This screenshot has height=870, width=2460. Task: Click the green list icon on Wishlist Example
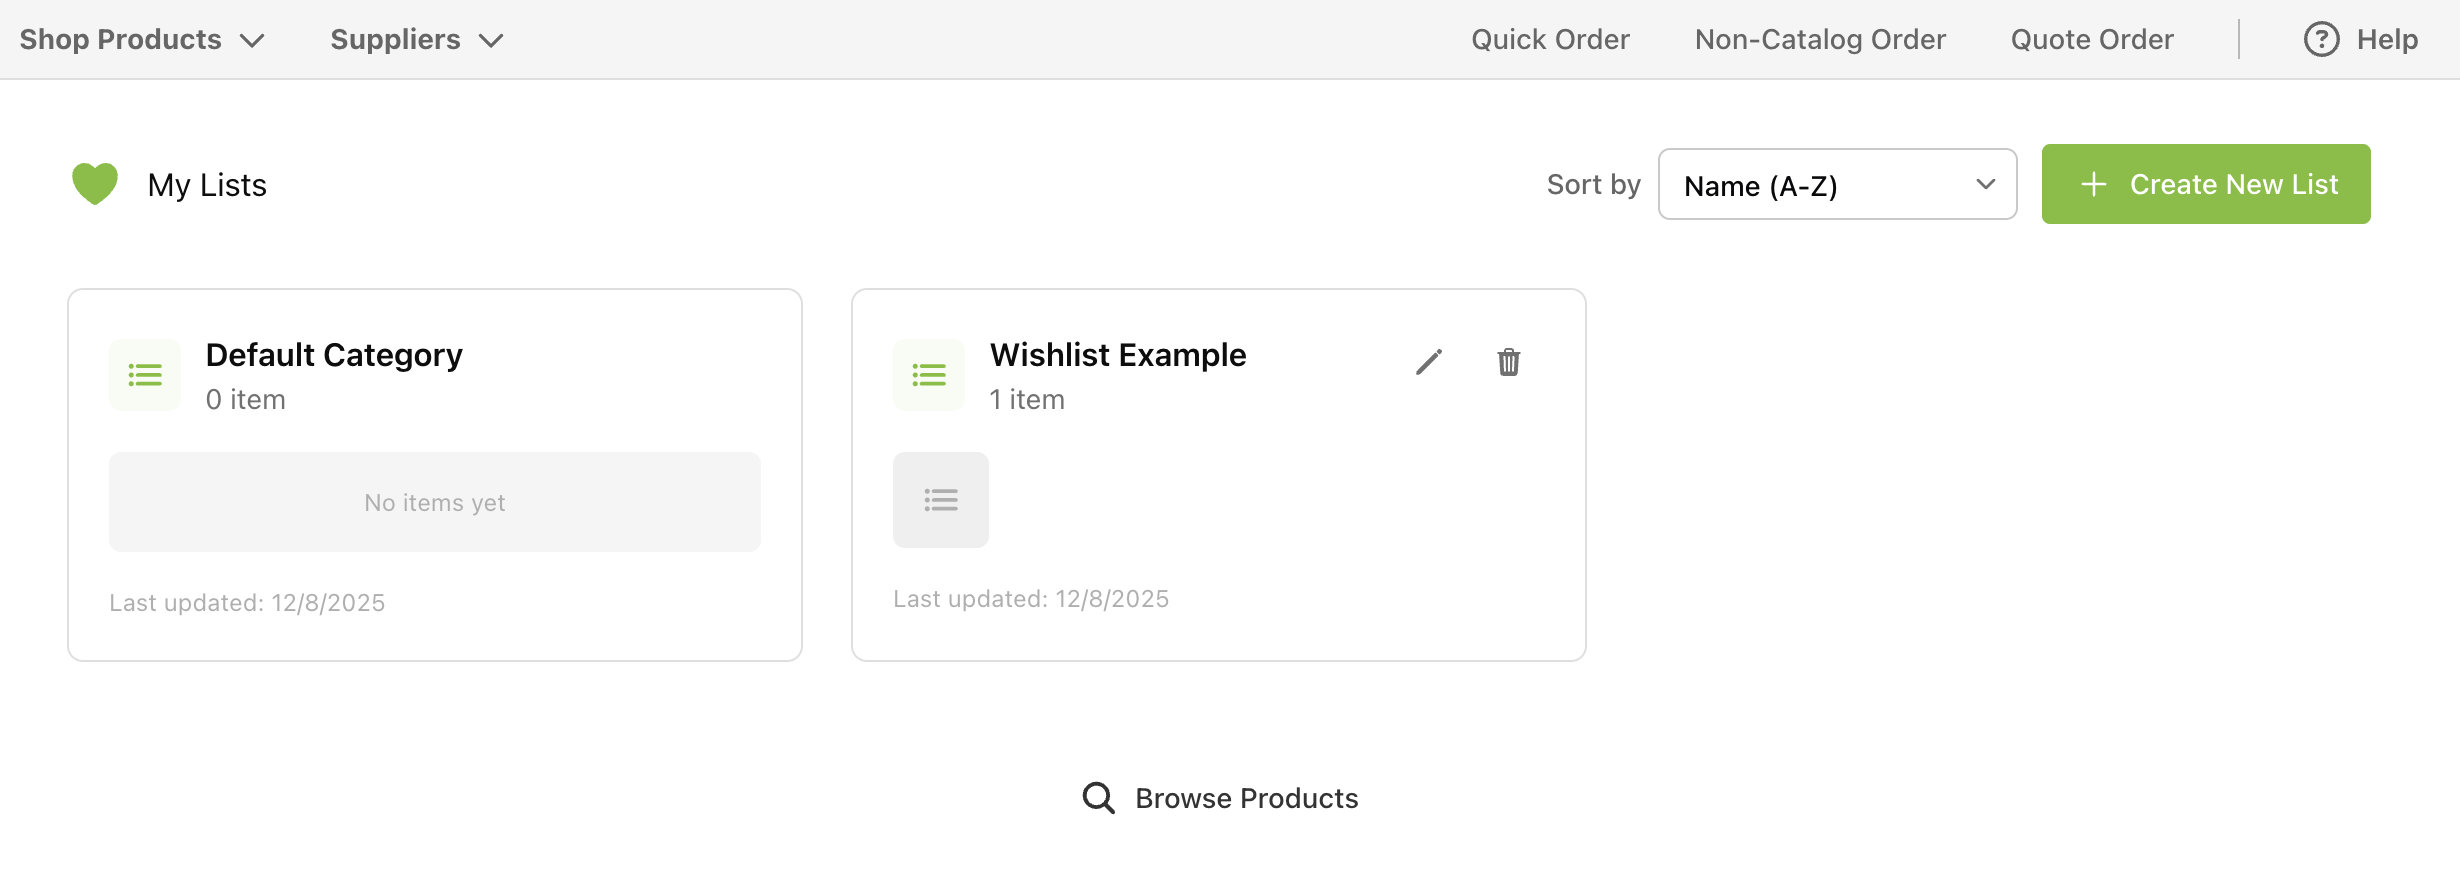coord(929,375)
